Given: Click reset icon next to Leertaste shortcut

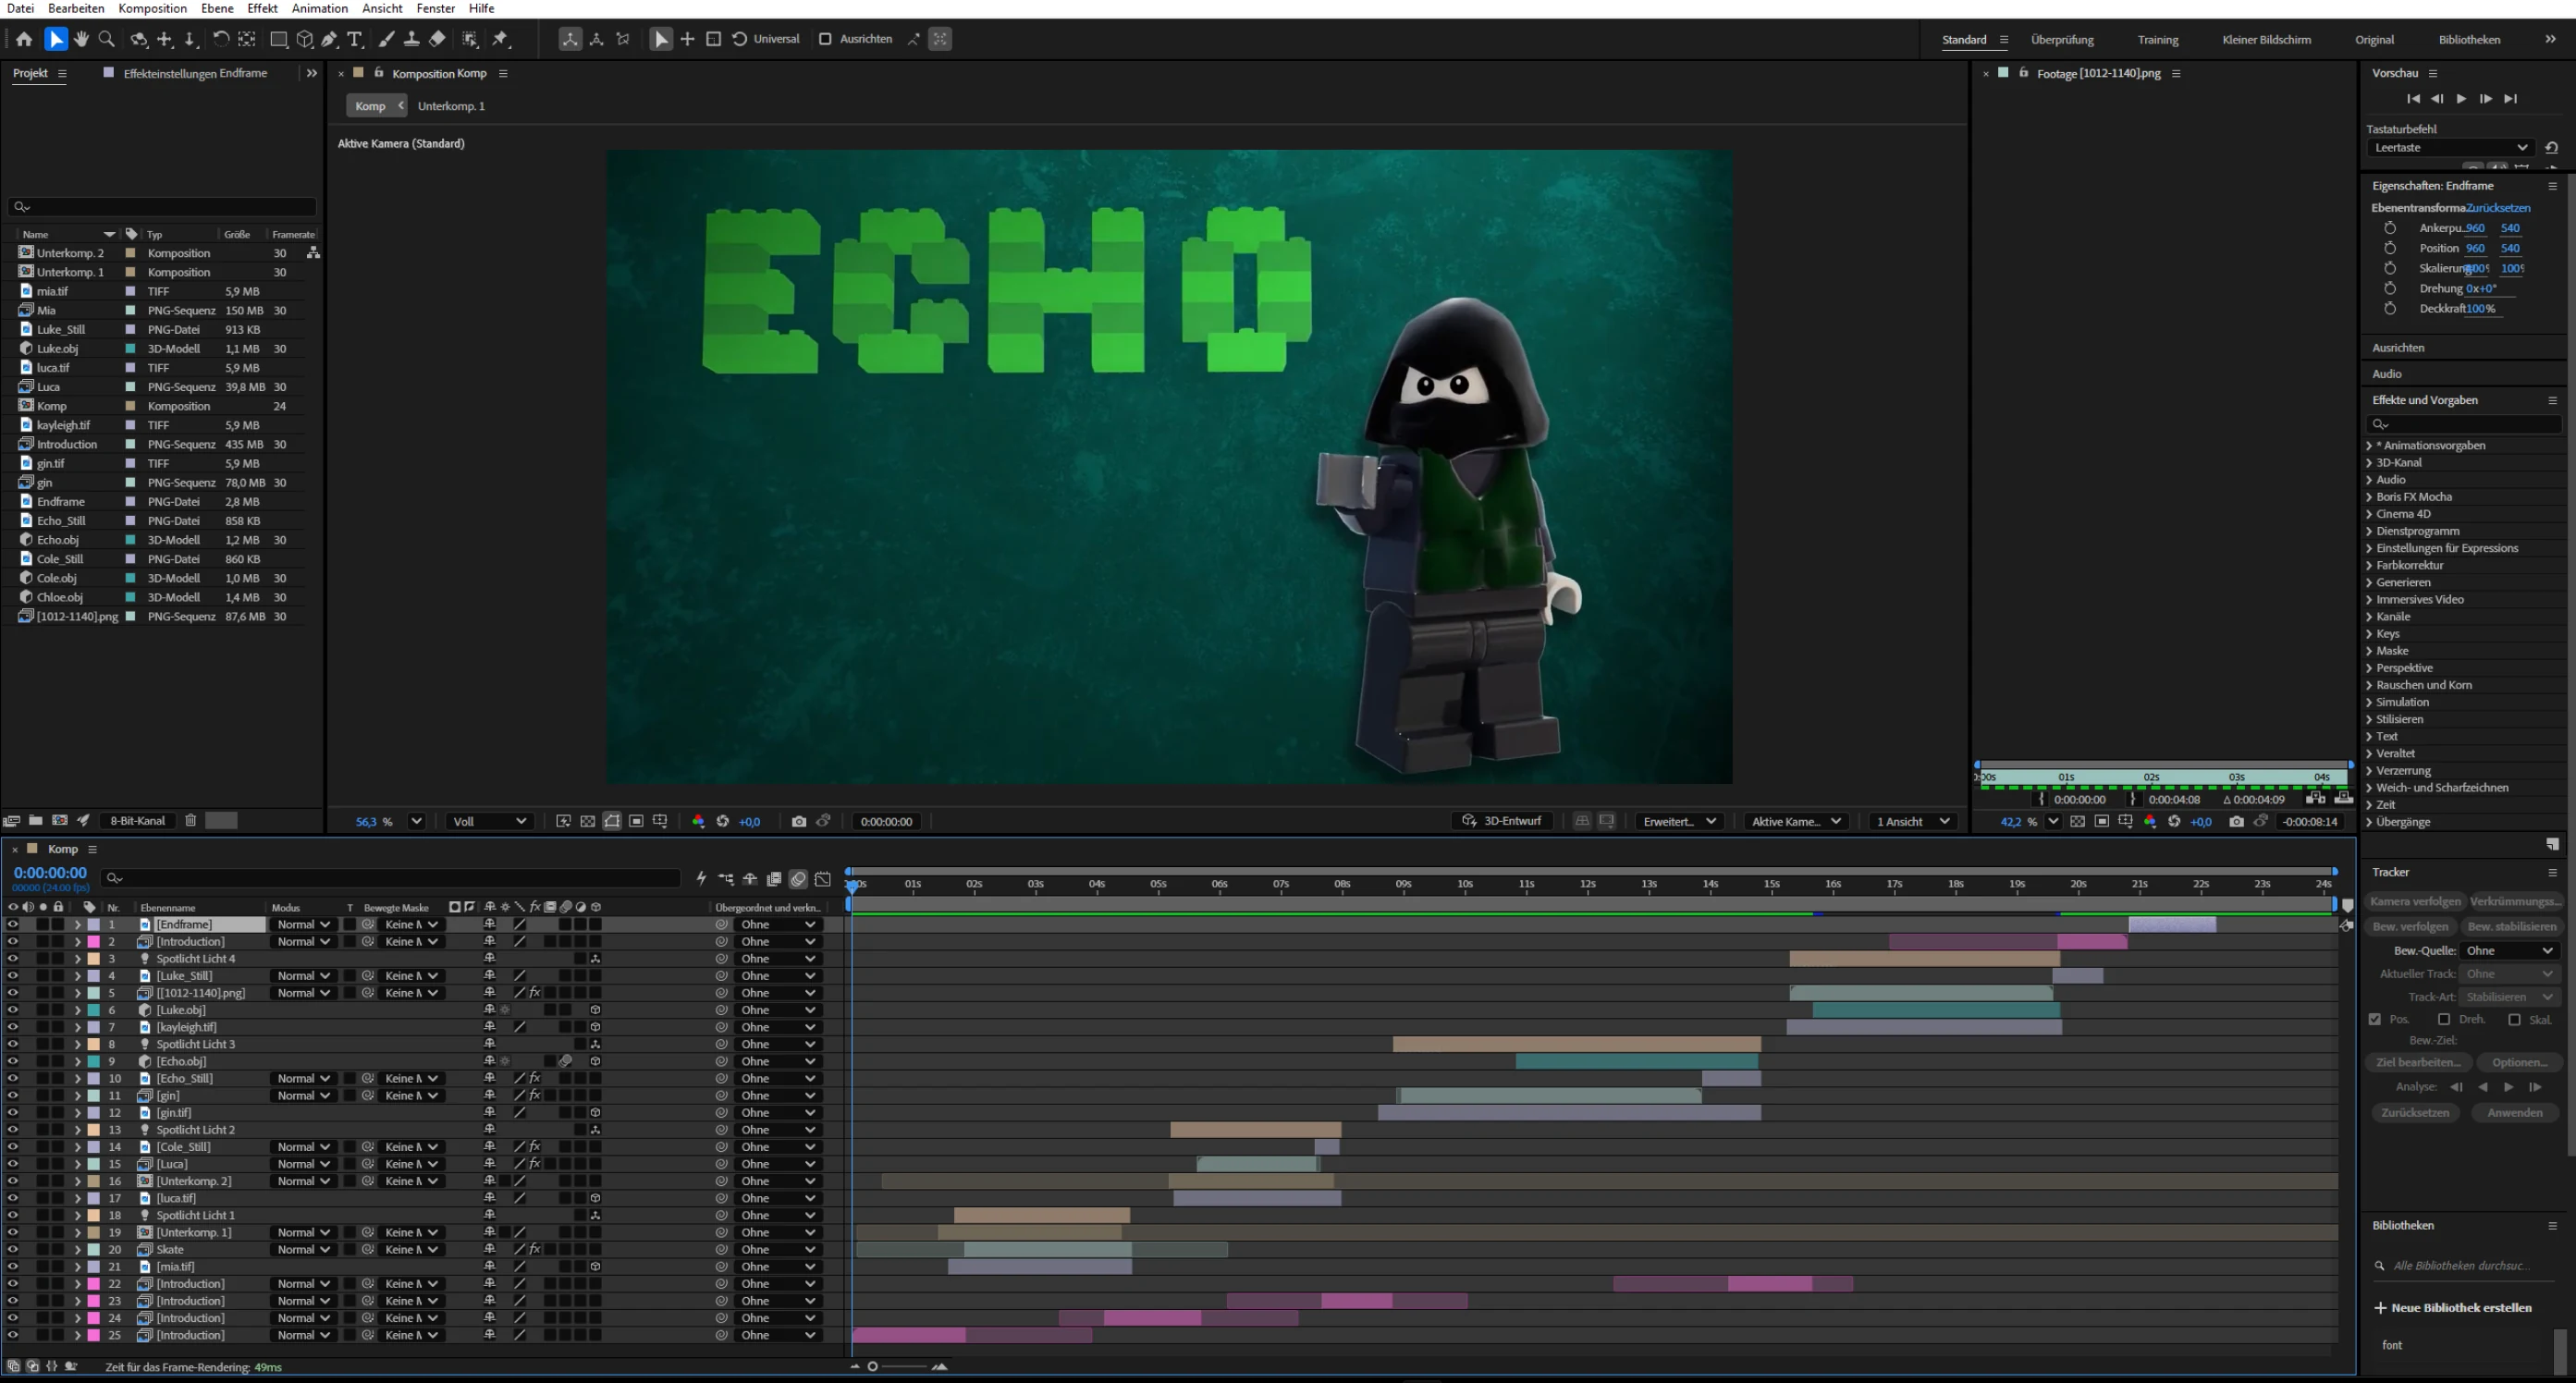Looking at the screenshot, I should click(2551, 147).
